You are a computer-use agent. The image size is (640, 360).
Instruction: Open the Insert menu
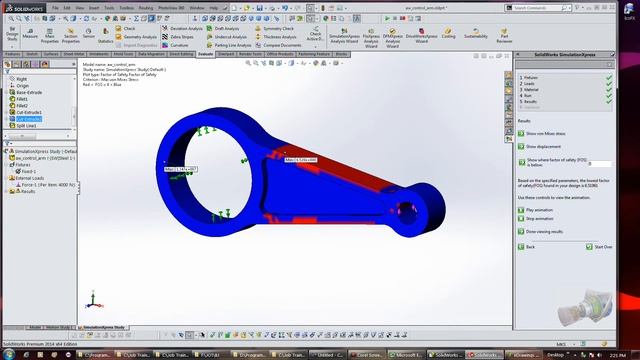click(x=94, y=8)
